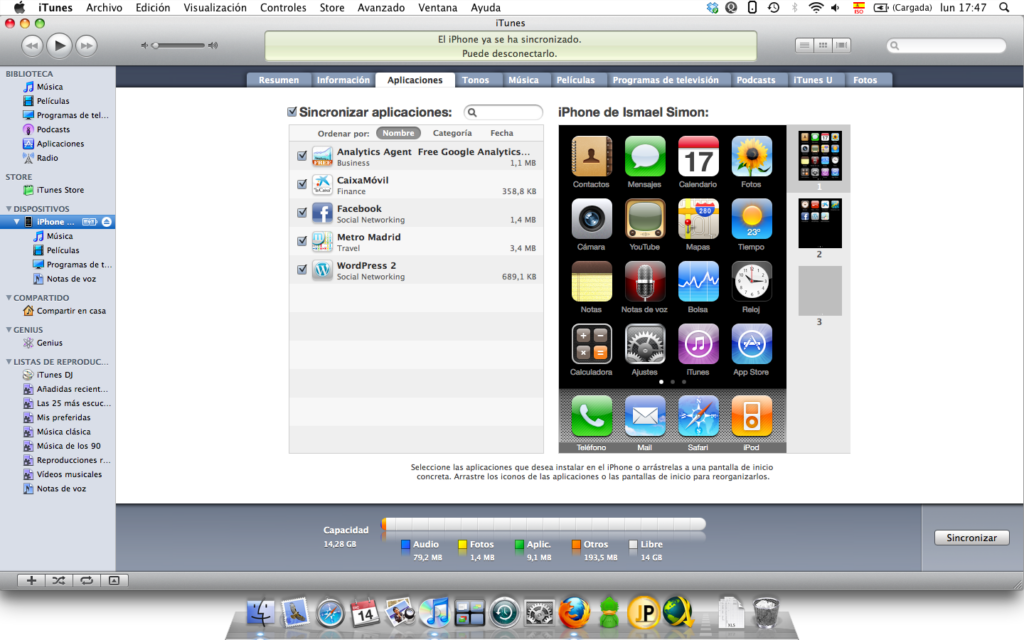
Task: Select the Bolsa stocks app icon
Action: (698, 281)
